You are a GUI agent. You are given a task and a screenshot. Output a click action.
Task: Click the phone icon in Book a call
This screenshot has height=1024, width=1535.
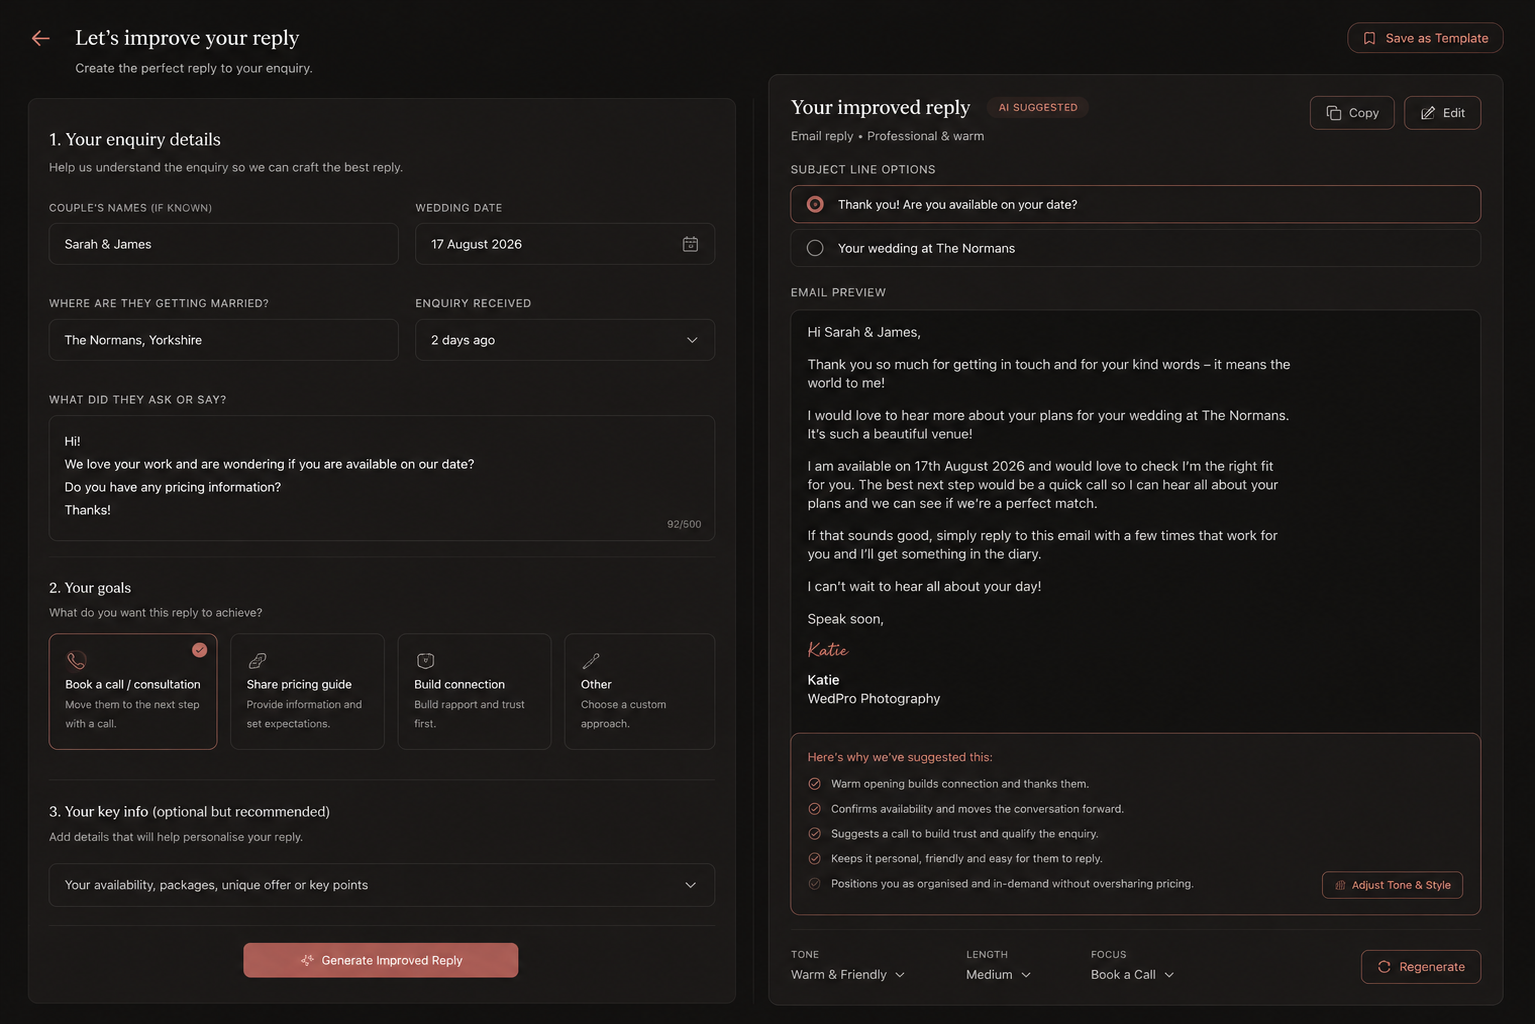[76, 660]
